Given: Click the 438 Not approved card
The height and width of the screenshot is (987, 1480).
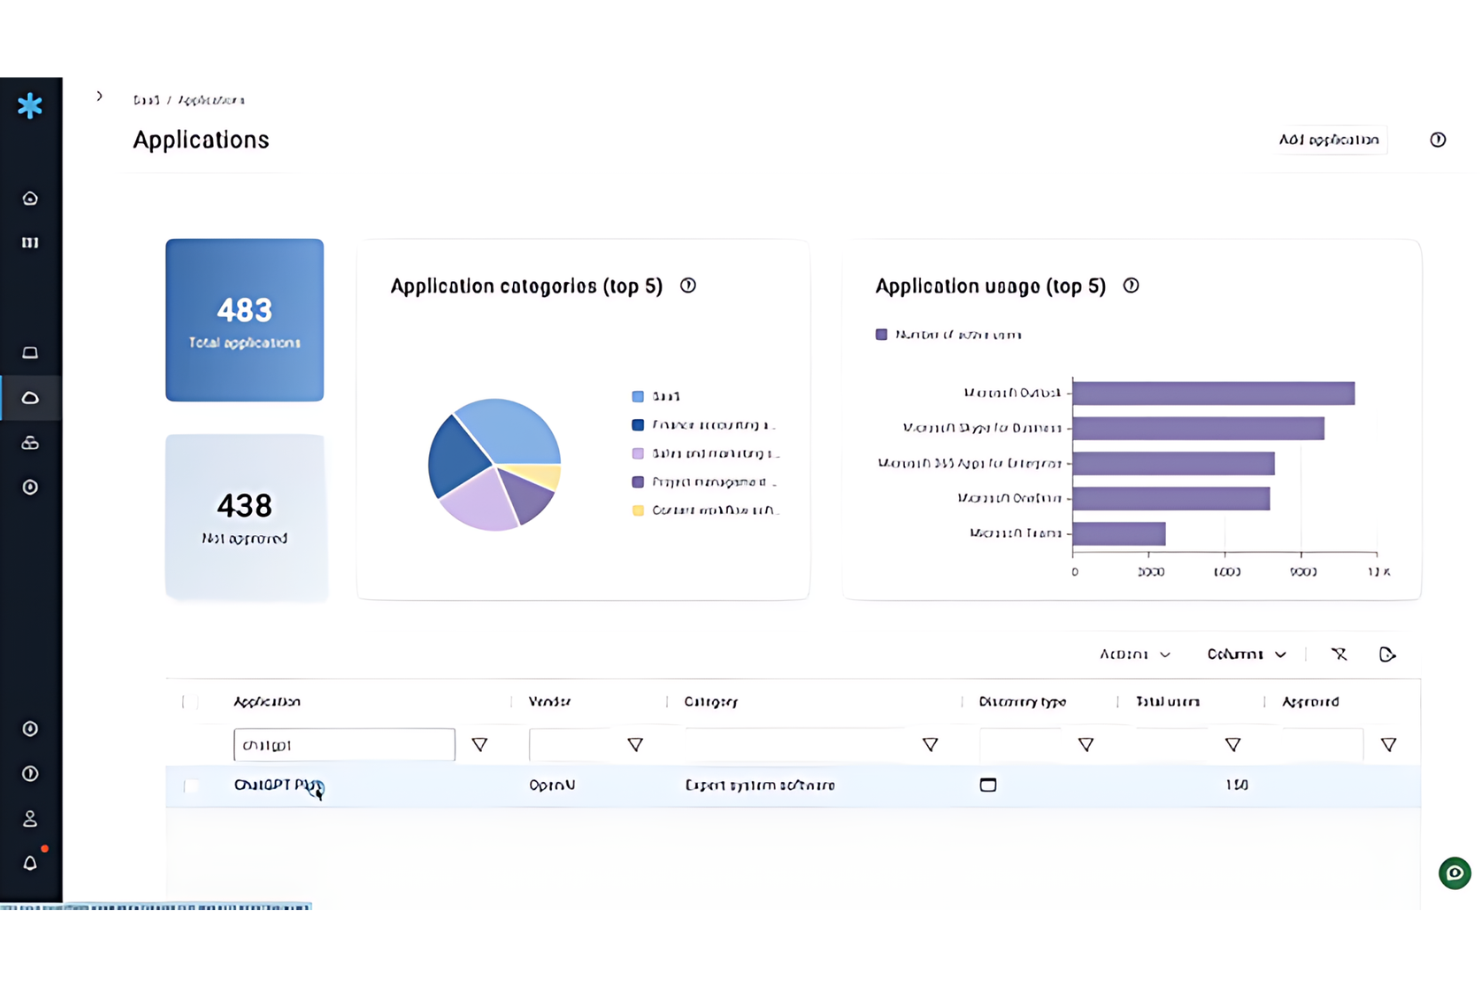Looking at the screenshot, I should click(245, 517).
